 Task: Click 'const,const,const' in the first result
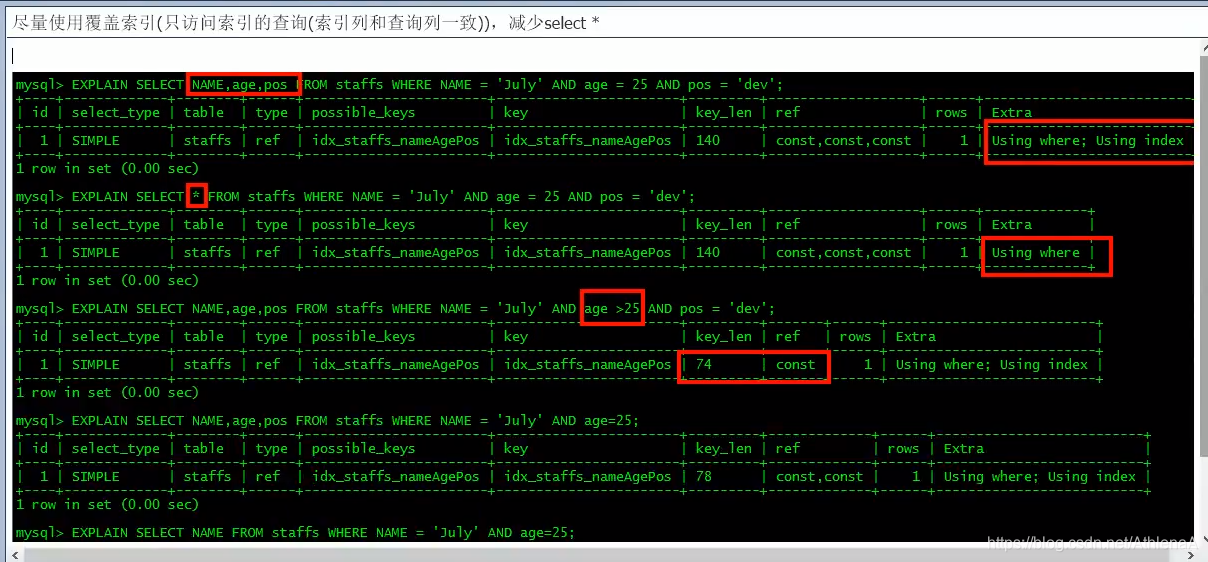click(843, 141)
